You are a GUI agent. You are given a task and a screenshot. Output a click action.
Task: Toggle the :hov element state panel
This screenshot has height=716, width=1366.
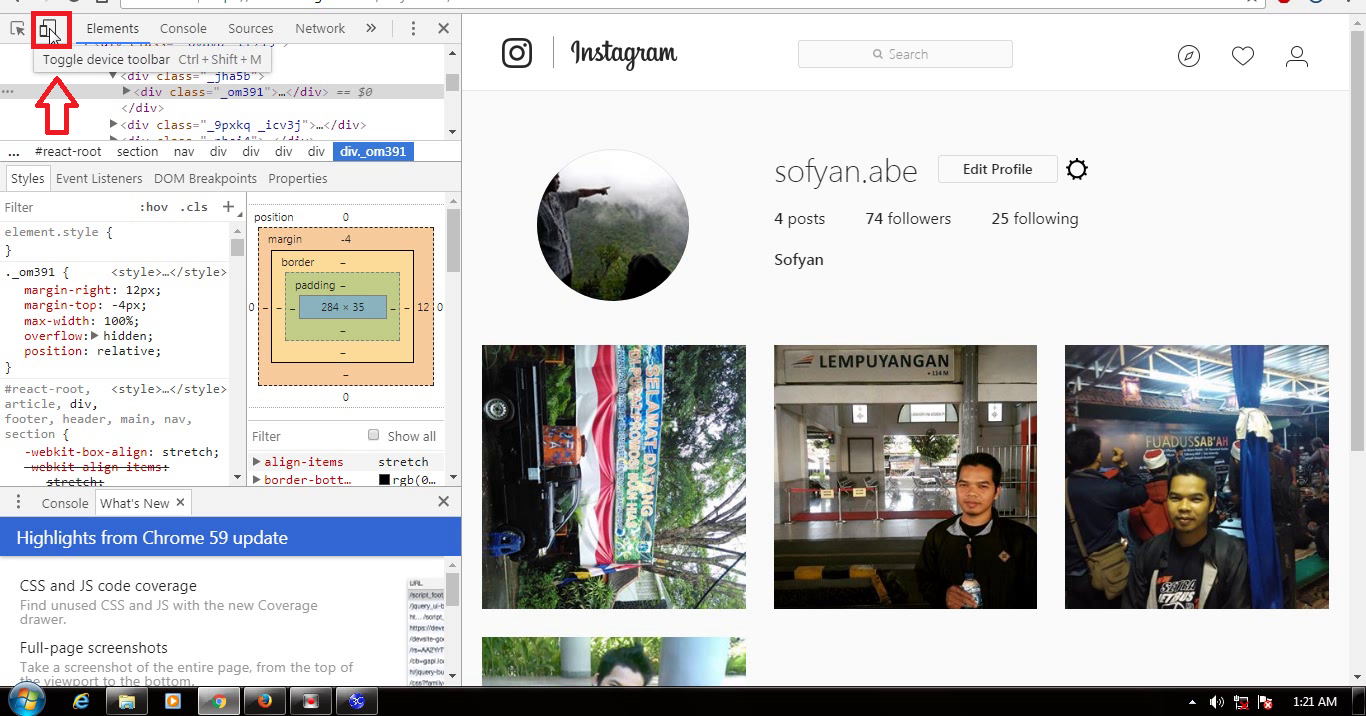(x=154, y=207)
